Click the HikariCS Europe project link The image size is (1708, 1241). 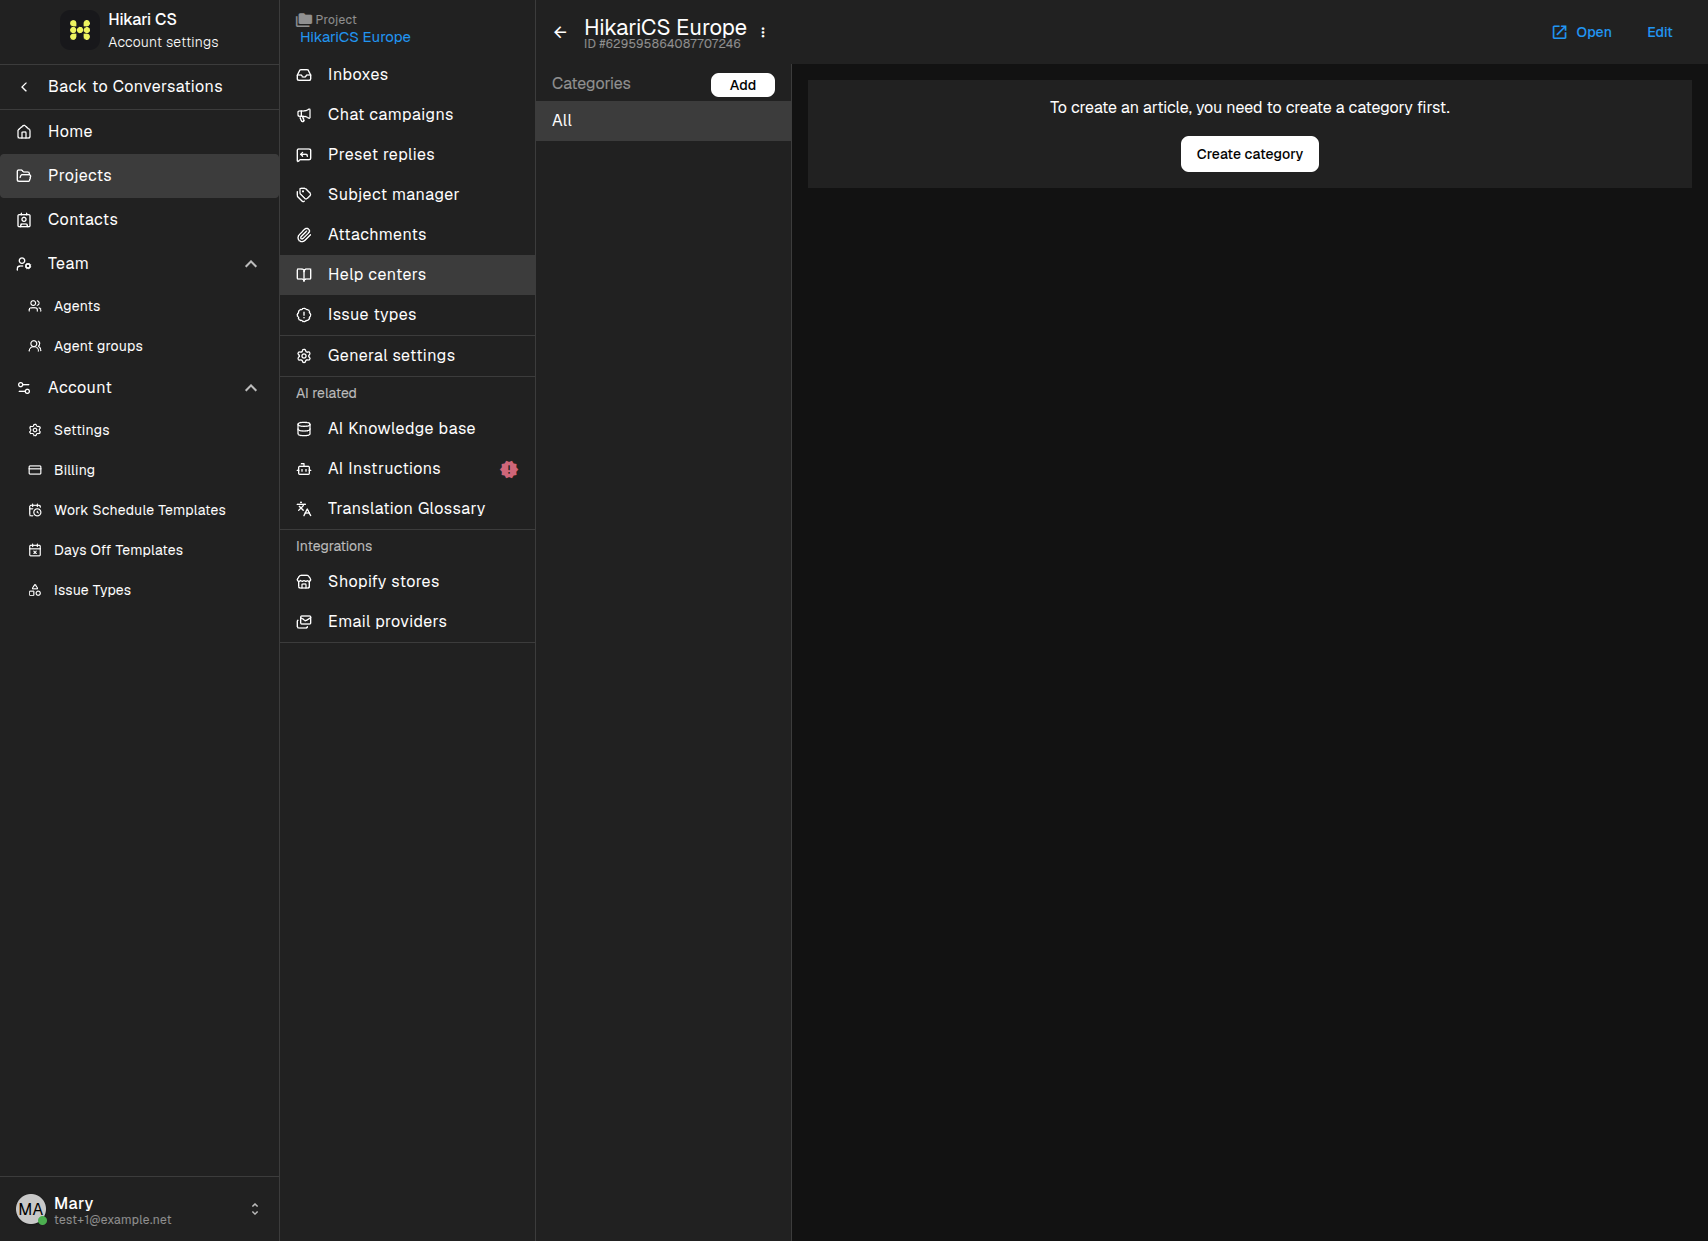coord(355,37)
